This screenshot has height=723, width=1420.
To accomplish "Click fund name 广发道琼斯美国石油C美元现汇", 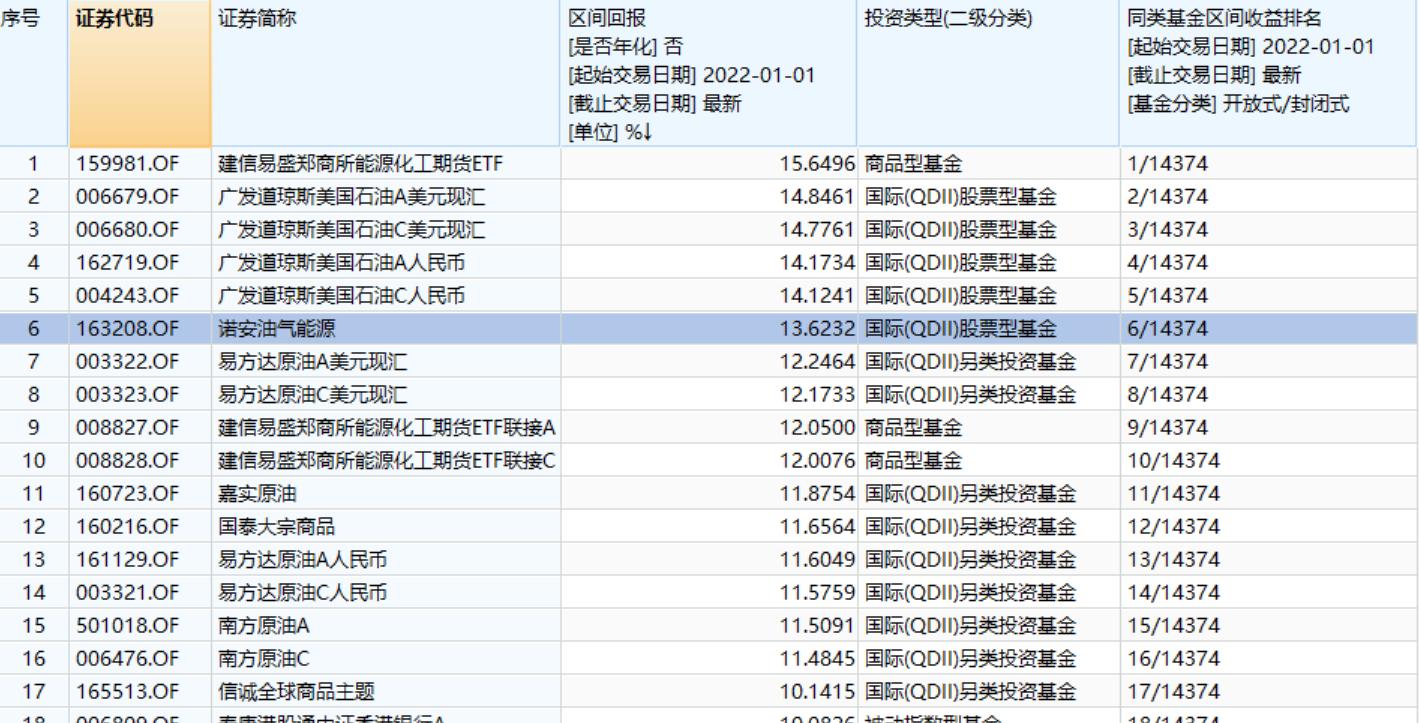I will [351, 230].
